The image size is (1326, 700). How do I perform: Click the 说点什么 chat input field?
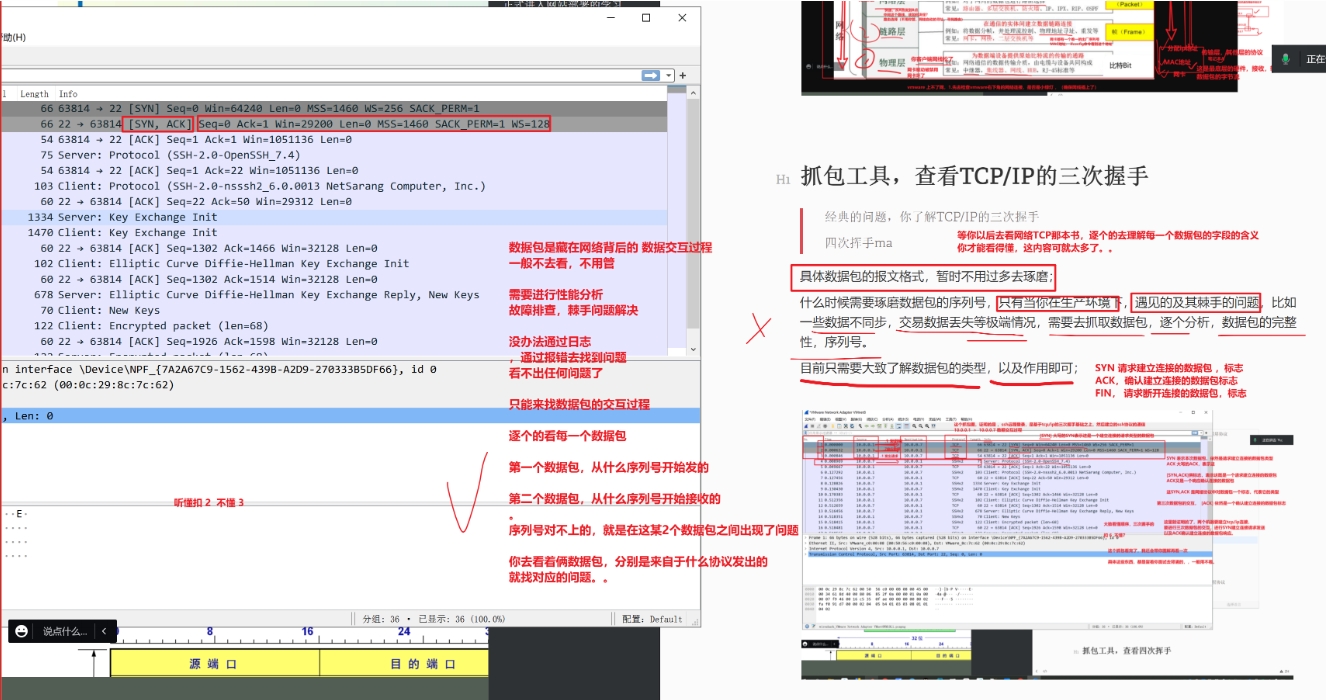pyautogui.click(x=65, y=631)
